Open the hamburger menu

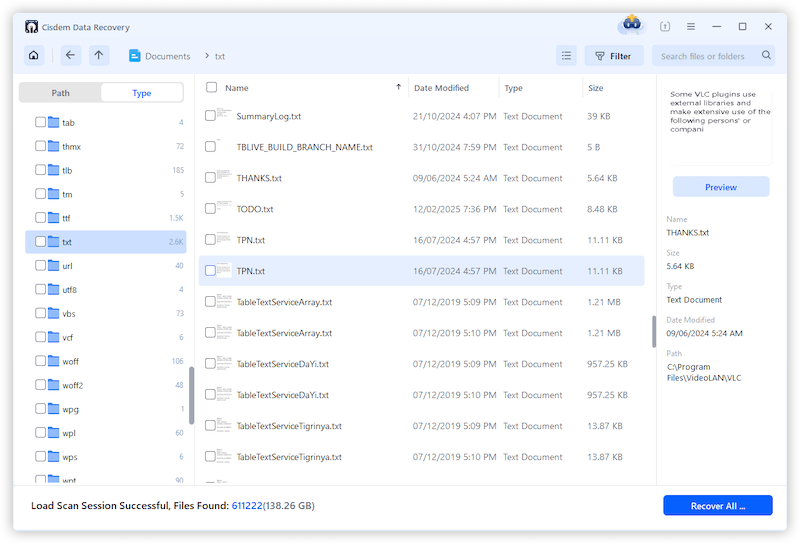click(x=691, y=27)
